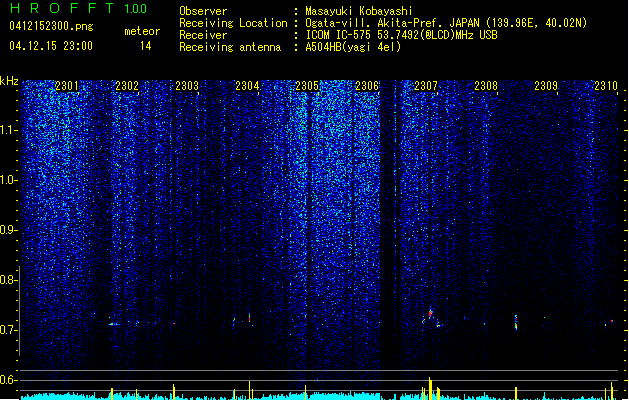Click the 'meteor' label text
629x400 pixels.
[142, 31]
